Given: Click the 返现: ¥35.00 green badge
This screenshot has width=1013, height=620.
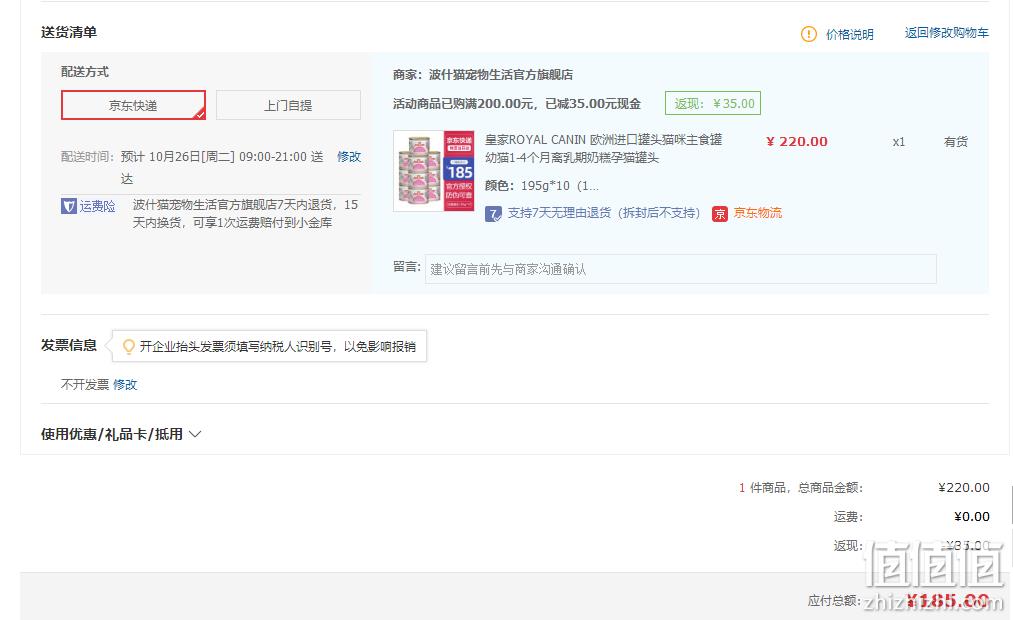Looking at the screenshot, I should pos(713,103).
